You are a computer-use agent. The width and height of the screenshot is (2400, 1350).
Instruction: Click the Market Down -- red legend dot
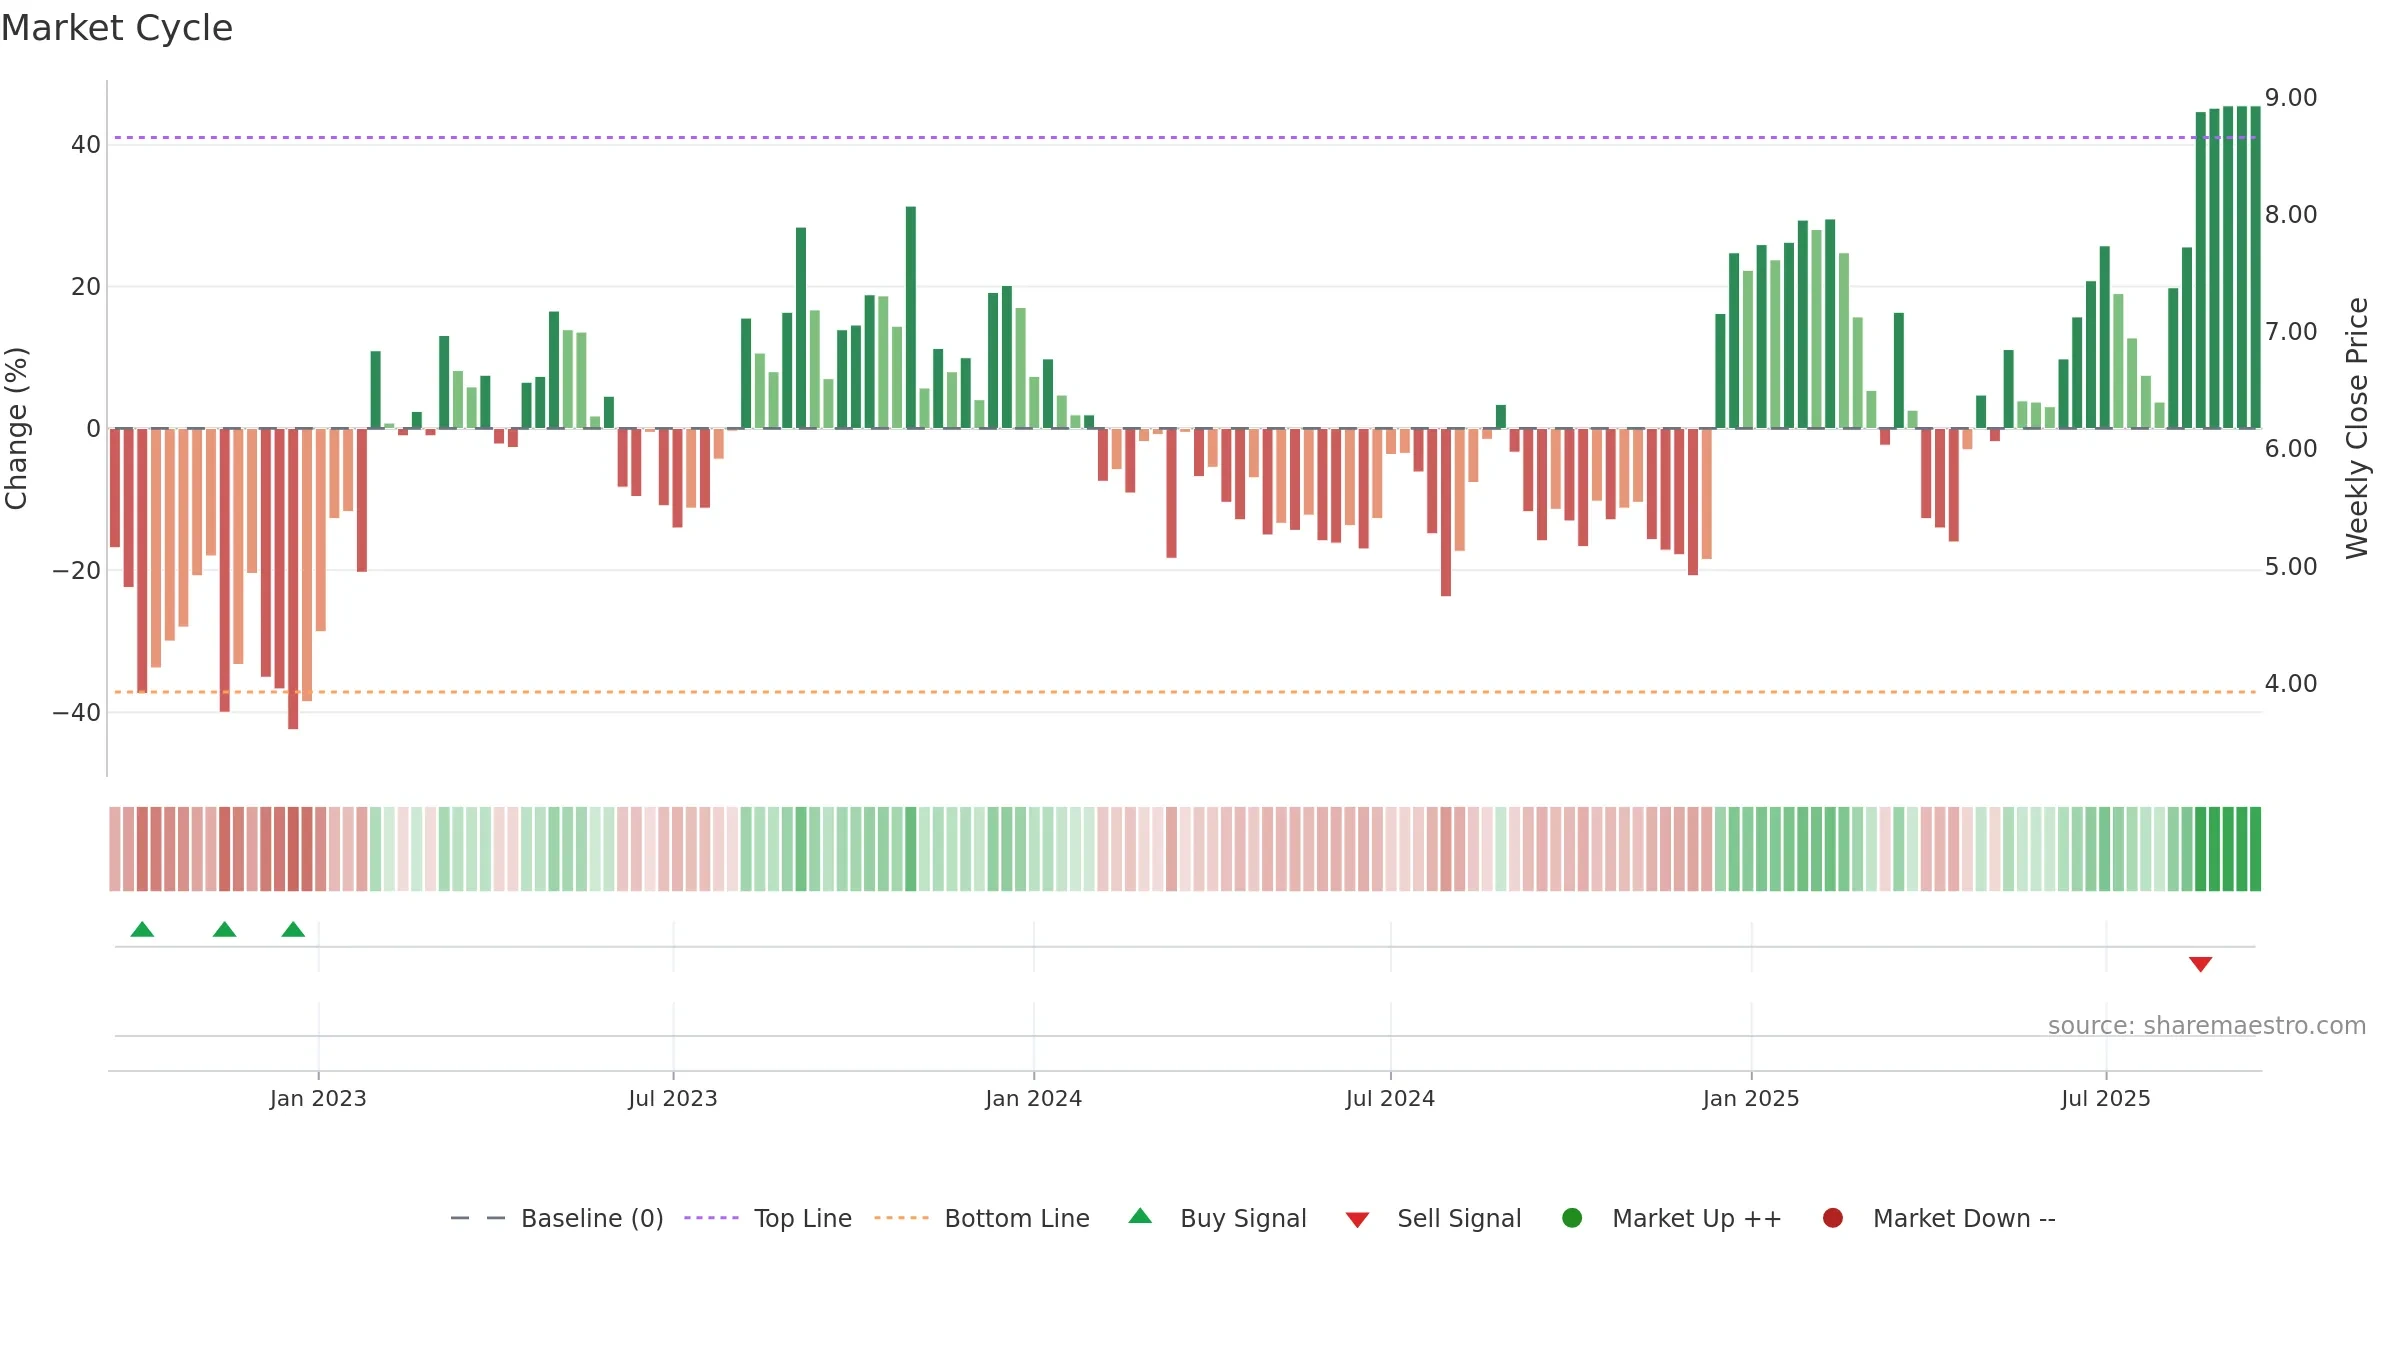click(1833, 1218)
